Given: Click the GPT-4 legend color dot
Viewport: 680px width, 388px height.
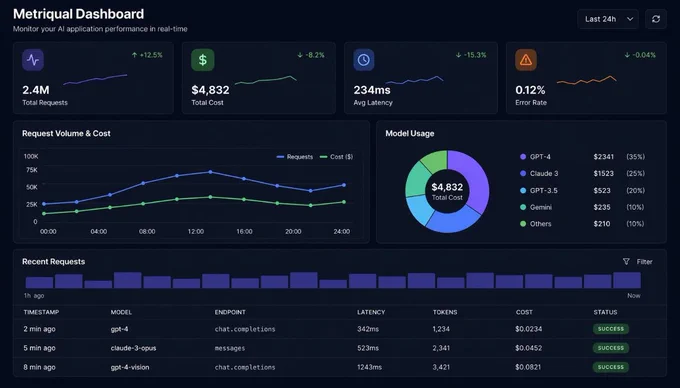Looking at the screenshot, I should pyautogui.click(x=523, y=157).
